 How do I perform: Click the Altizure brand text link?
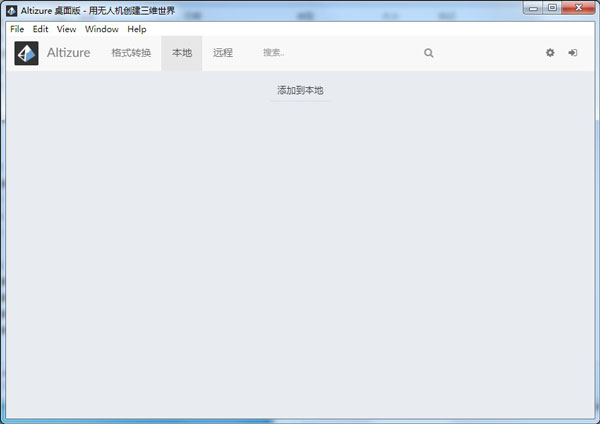(68, 52)
